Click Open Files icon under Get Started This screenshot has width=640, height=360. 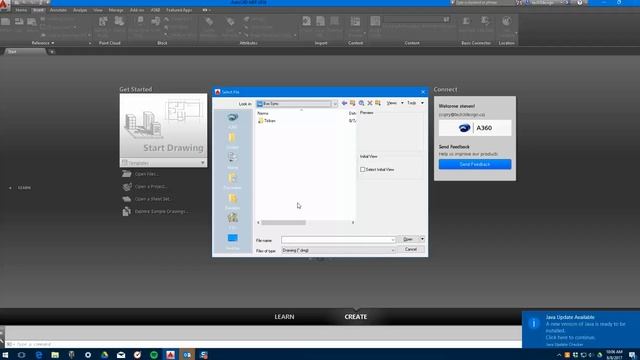pyautogui.click(x=127, y=174)
